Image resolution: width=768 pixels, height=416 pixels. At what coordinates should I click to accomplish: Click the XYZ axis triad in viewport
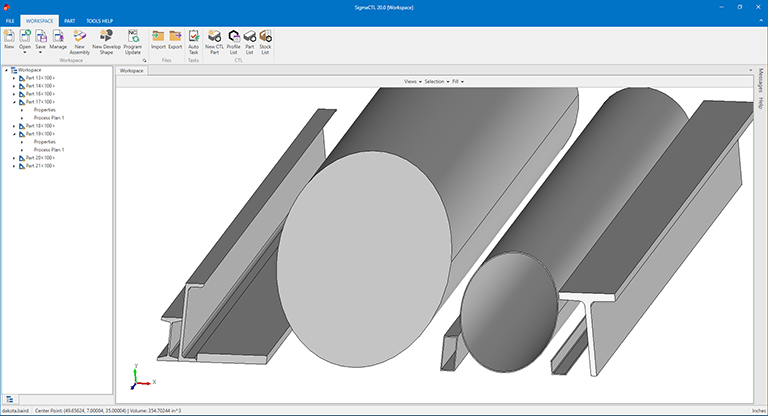142,377
